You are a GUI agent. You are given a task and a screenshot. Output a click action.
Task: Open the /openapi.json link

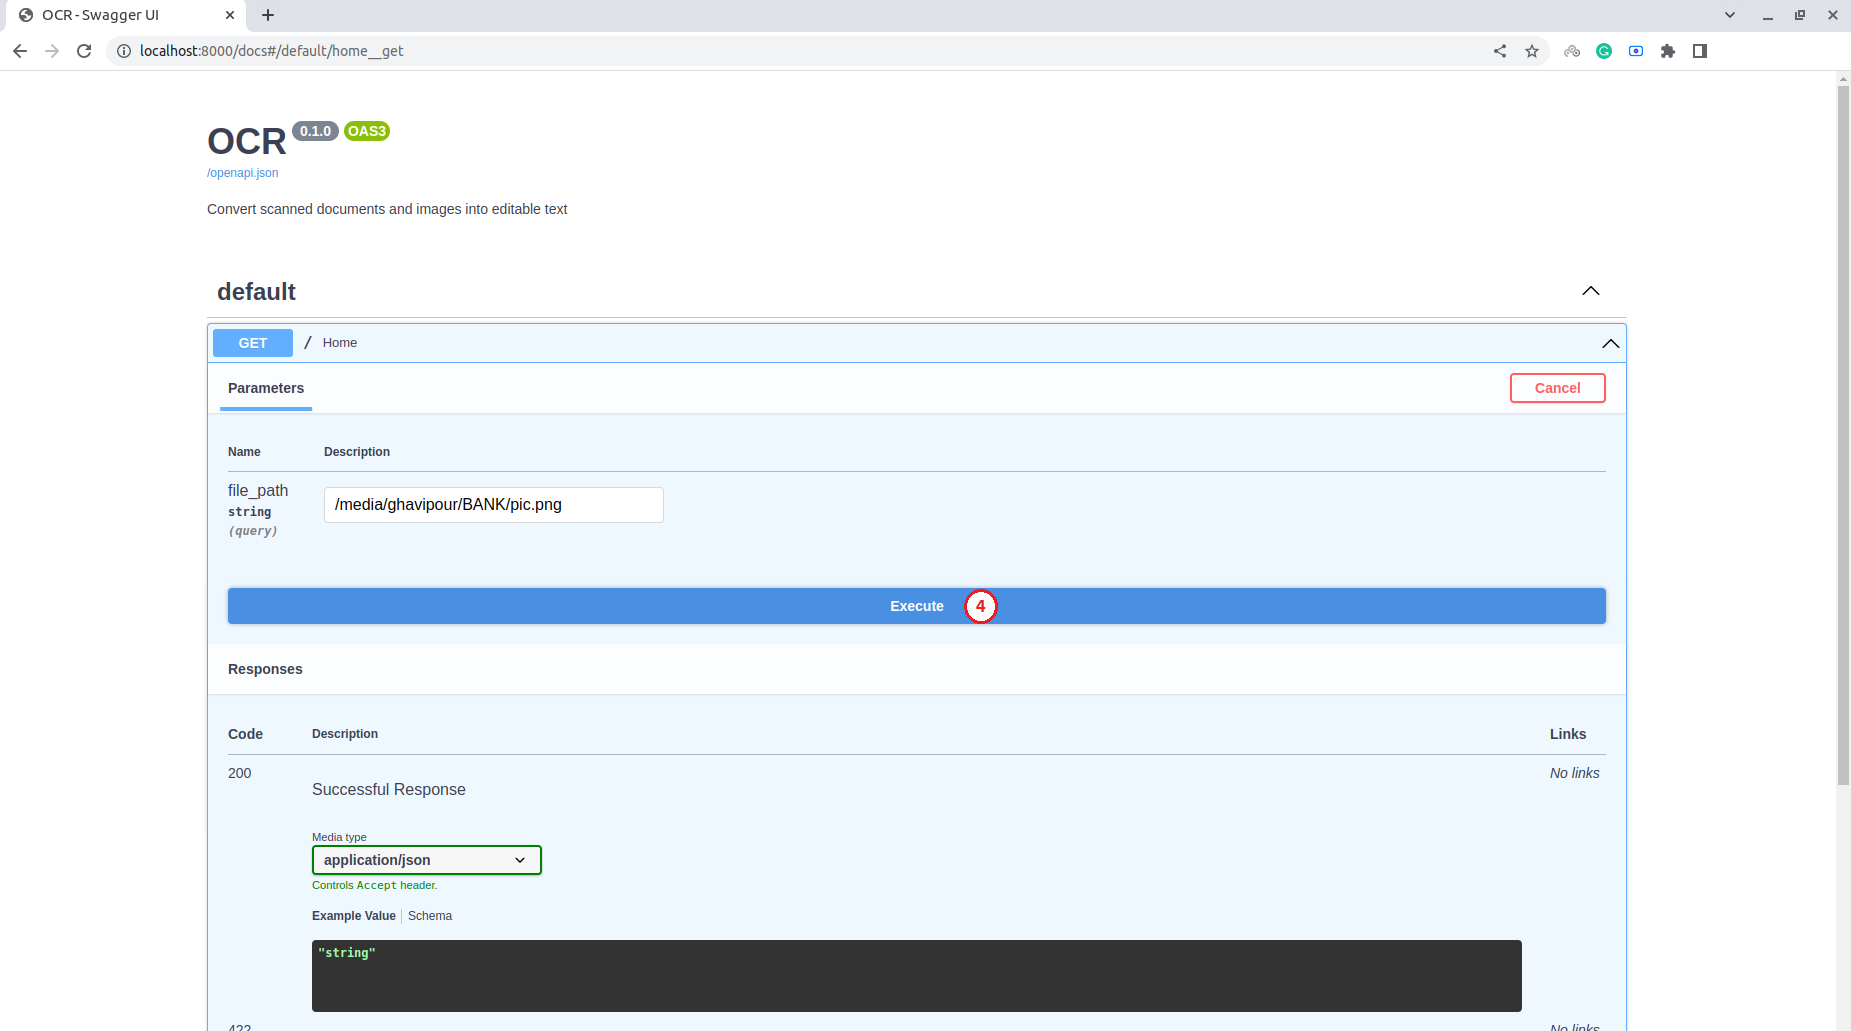click(243, 173)
